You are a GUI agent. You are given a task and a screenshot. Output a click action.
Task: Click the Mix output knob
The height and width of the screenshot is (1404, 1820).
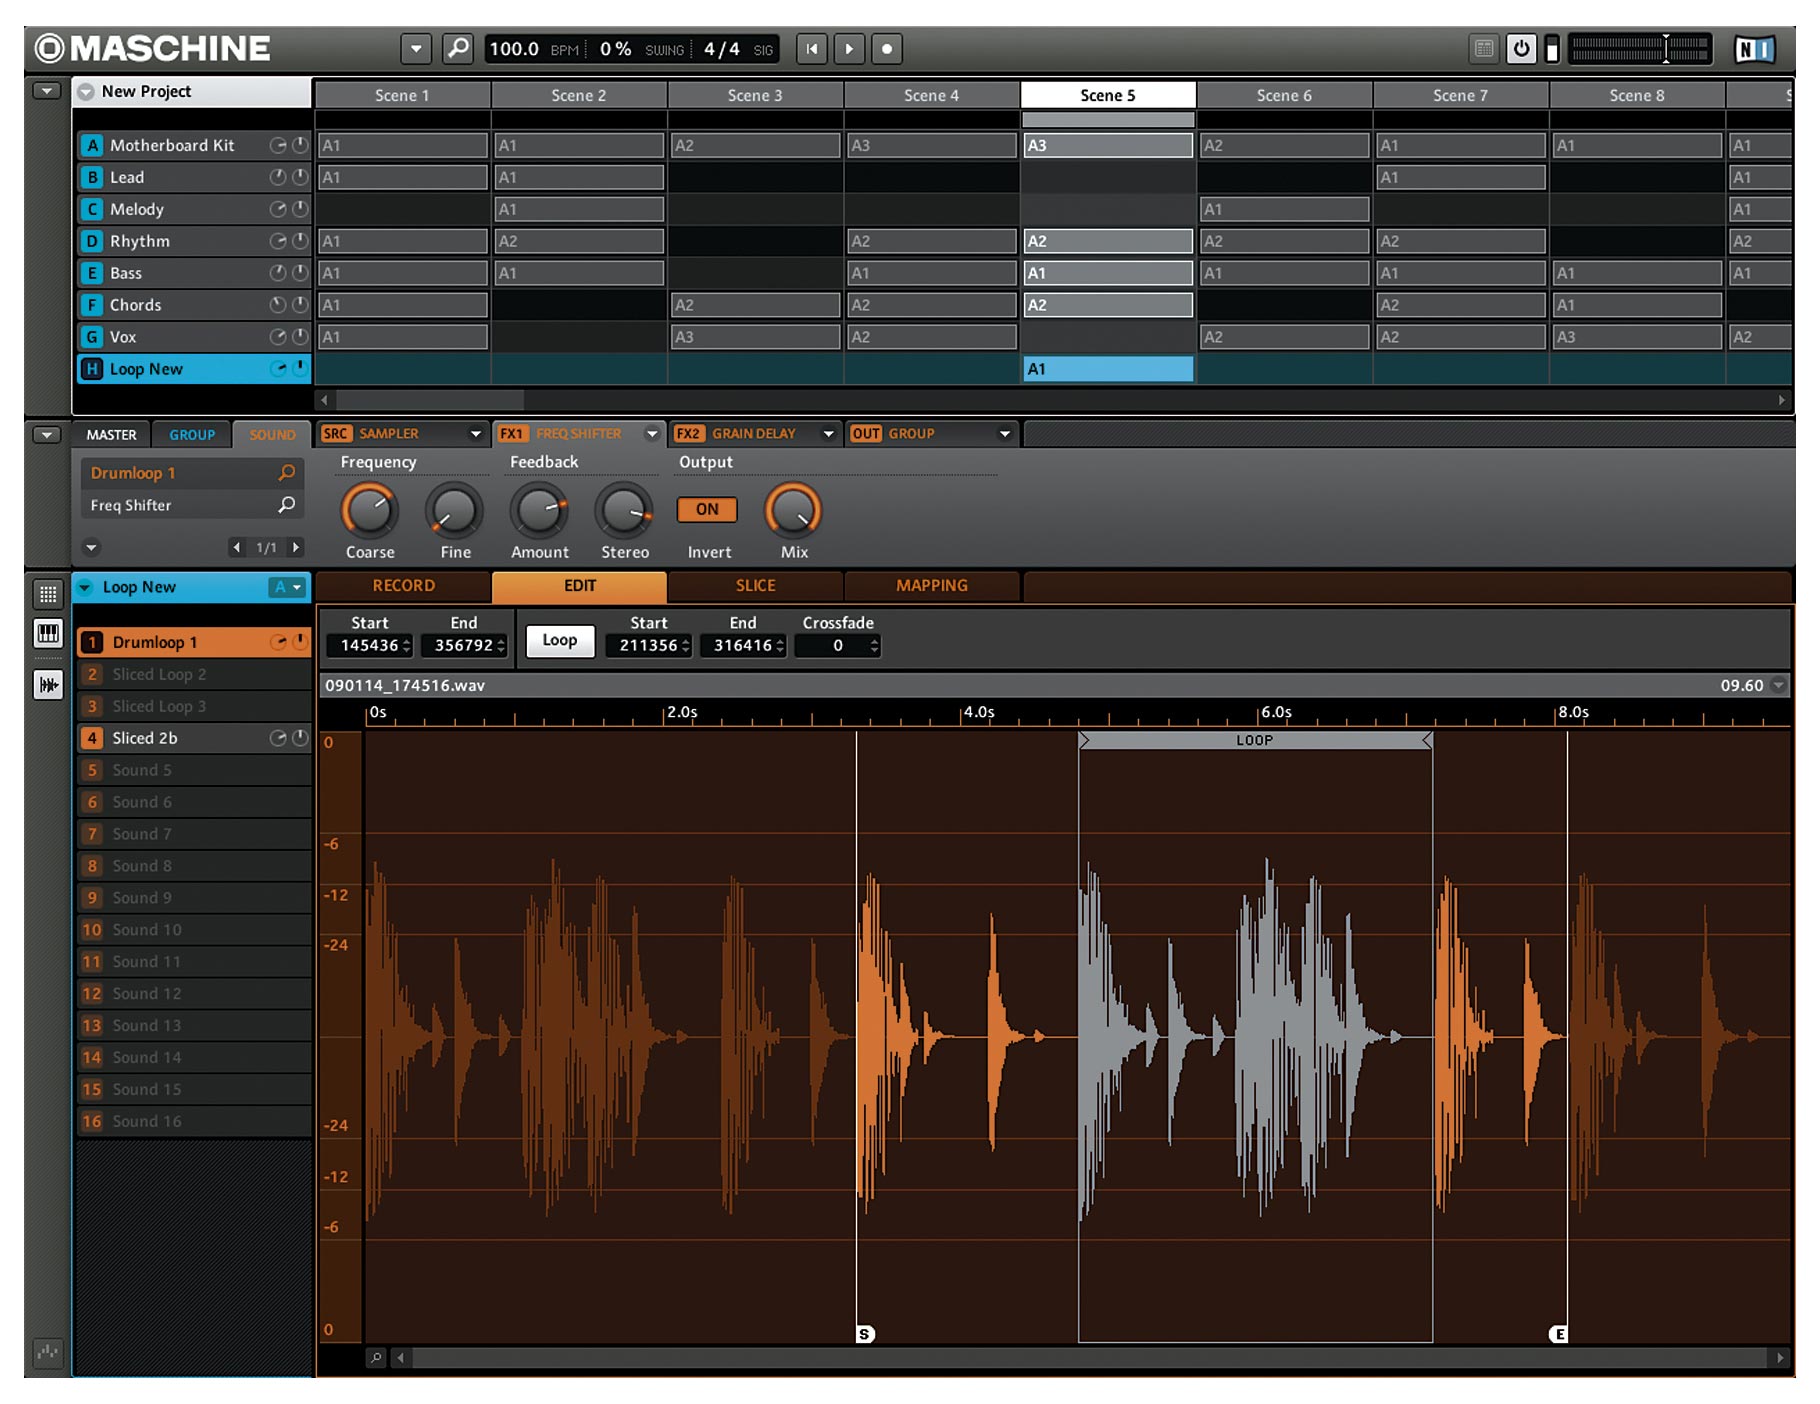(x=794, y=511)
